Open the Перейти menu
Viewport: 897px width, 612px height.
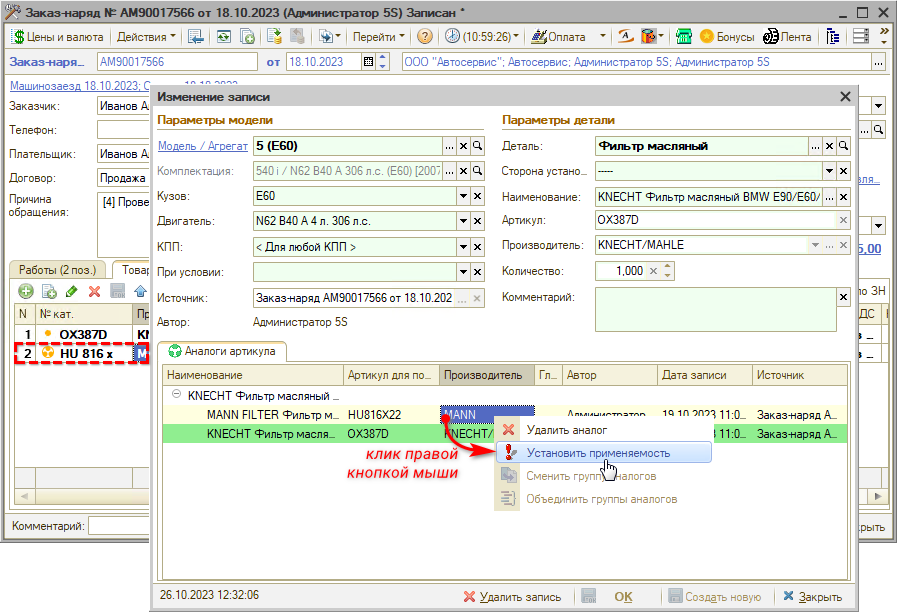click(378, 37)
